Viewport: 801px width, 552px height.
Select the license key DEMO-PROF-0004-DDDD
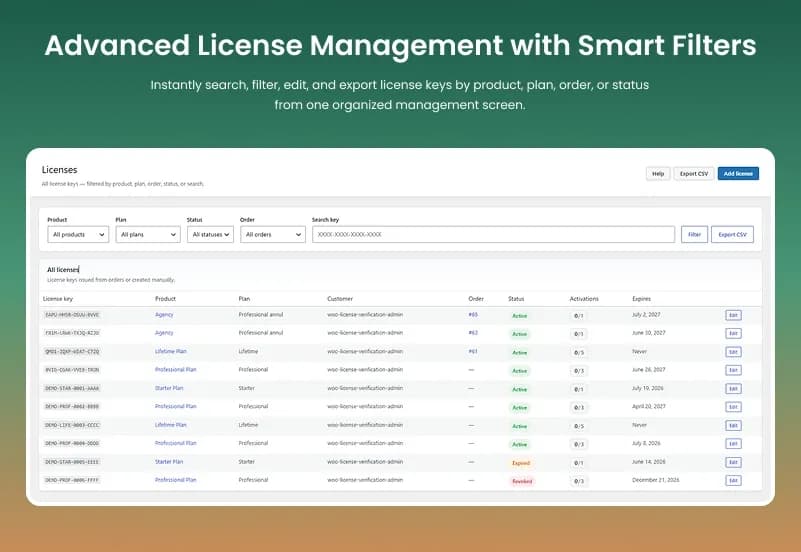point(72,444)
